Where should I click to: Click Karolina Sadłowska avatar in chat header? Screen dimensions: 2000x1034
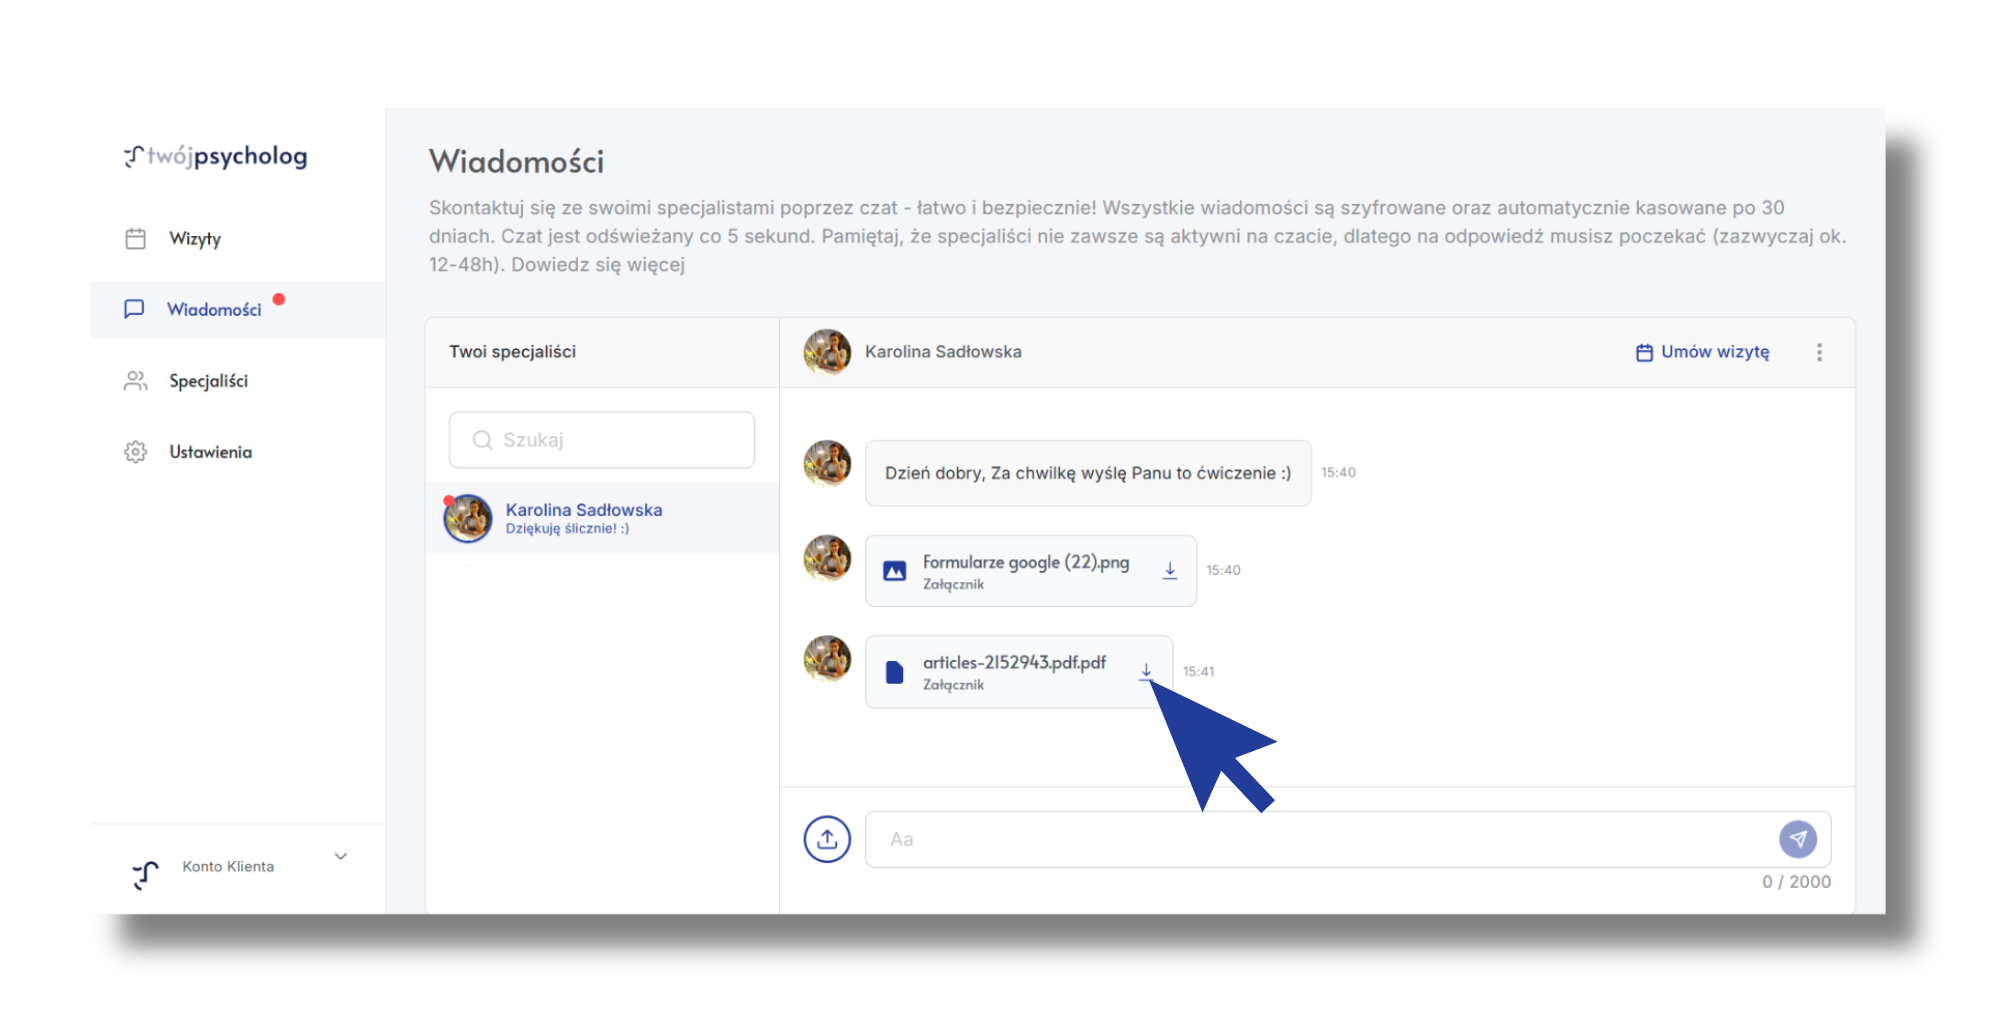click(x=828, y=352)
